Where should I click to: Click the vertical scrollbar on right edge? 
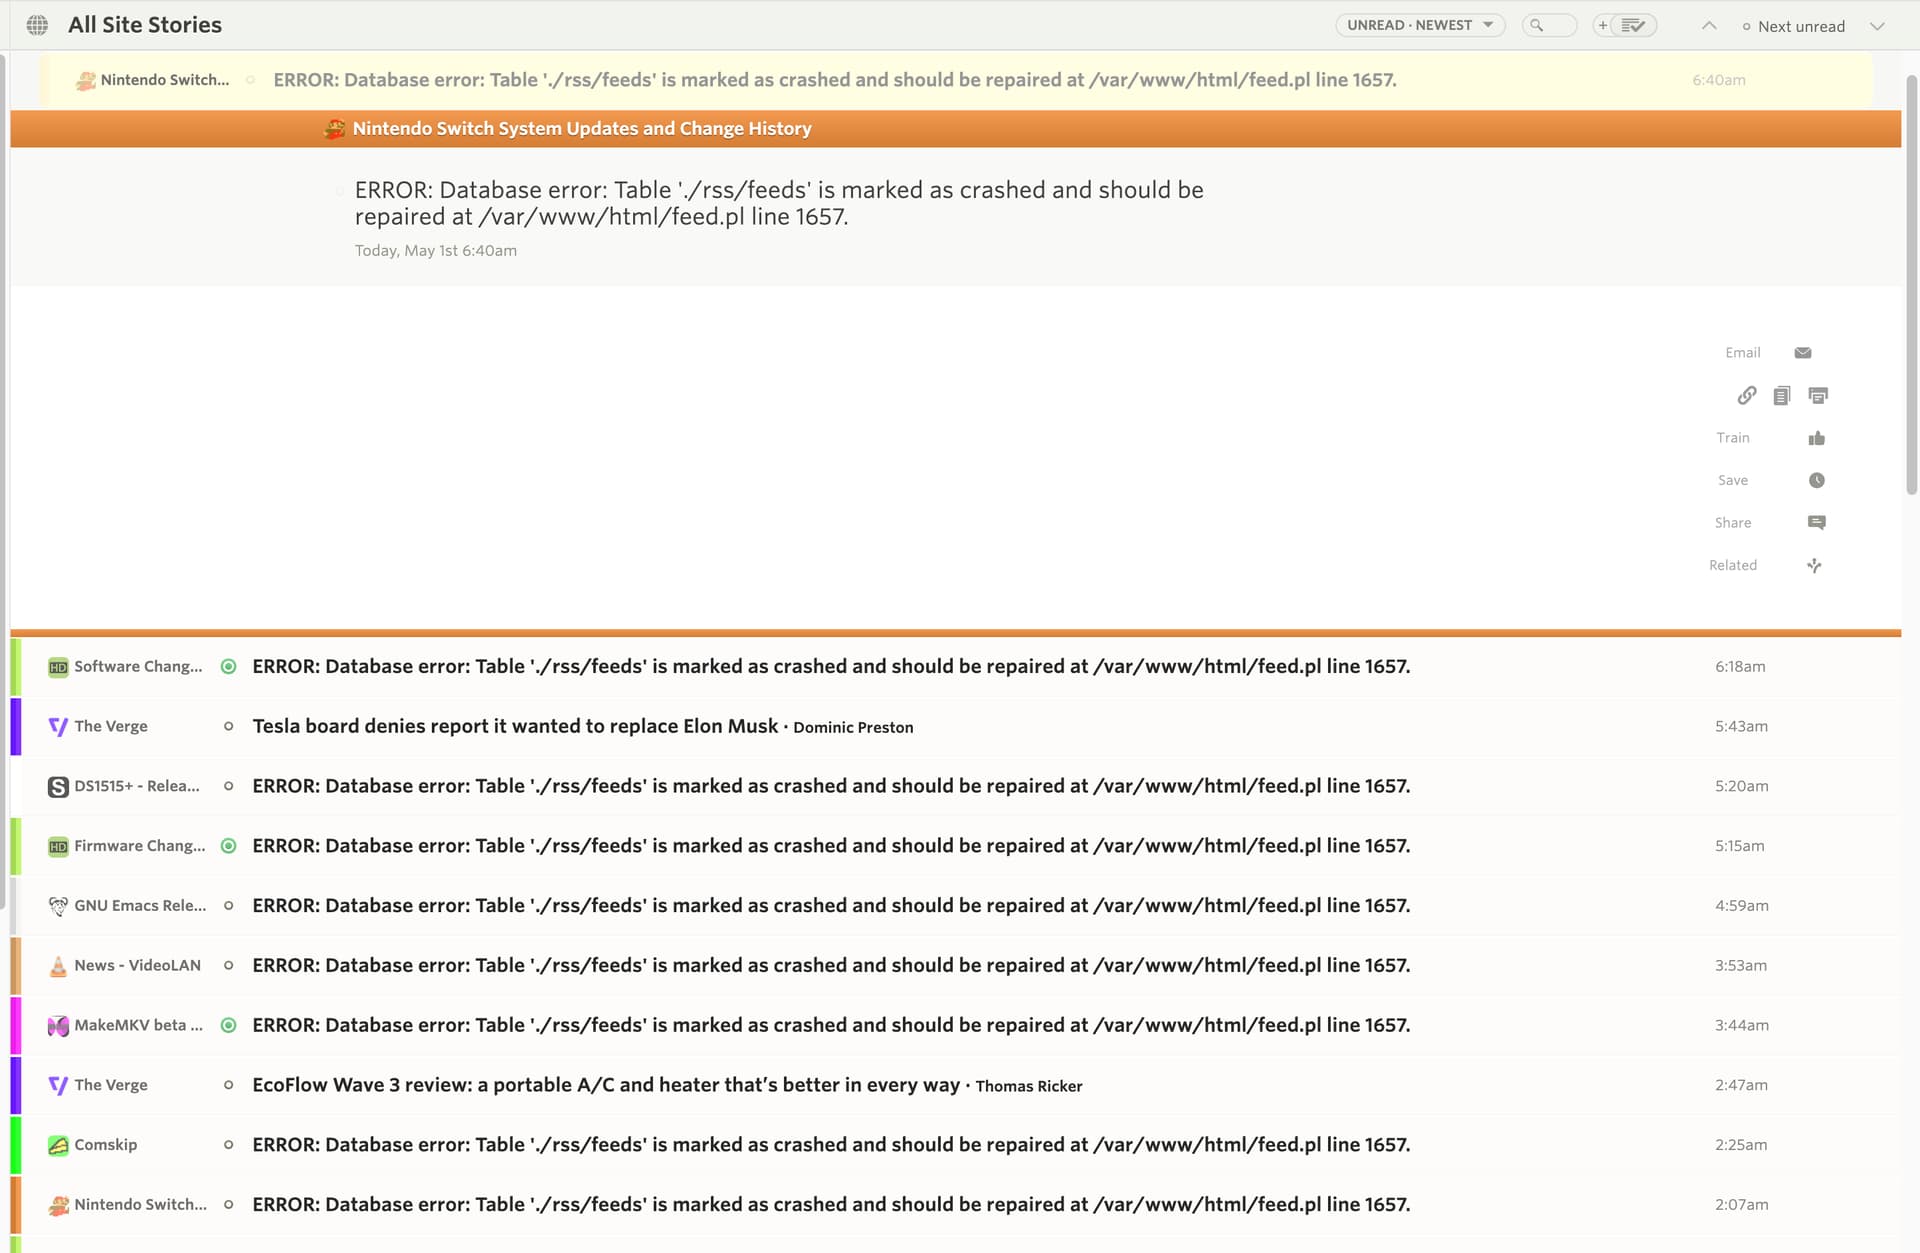pos(1911,285)
